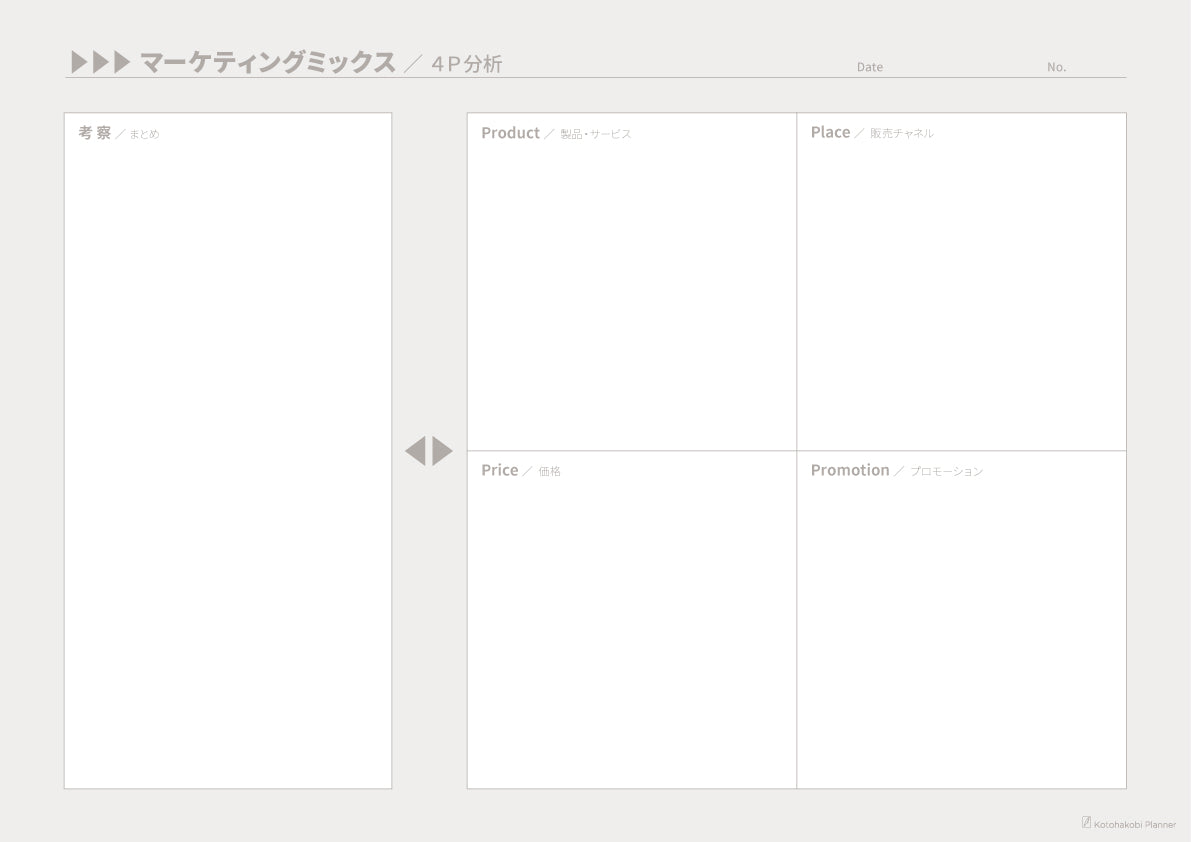Click the Price heading label
This screenshot has height=842, width=1191.
click(x=500, y=470)
